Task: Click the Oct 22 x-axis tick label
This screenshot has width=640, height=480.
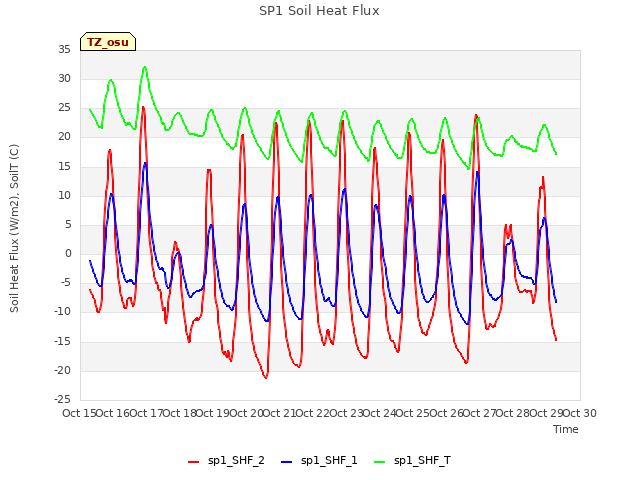Action: (x=313, y=413)
